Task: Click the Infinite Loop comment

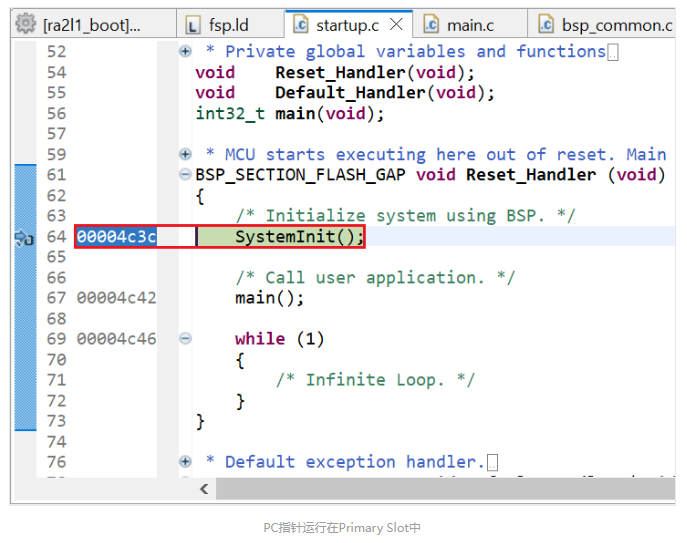Action: point(375,380)
